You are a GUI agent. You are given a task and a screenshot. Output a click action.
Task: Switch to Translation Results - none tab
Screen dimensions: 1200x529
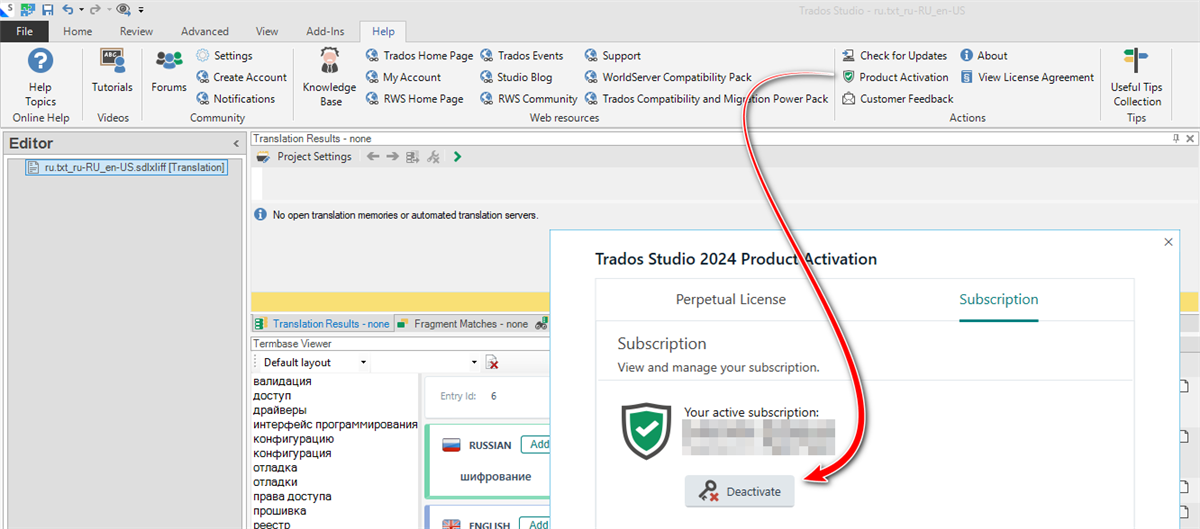point(322,324)
